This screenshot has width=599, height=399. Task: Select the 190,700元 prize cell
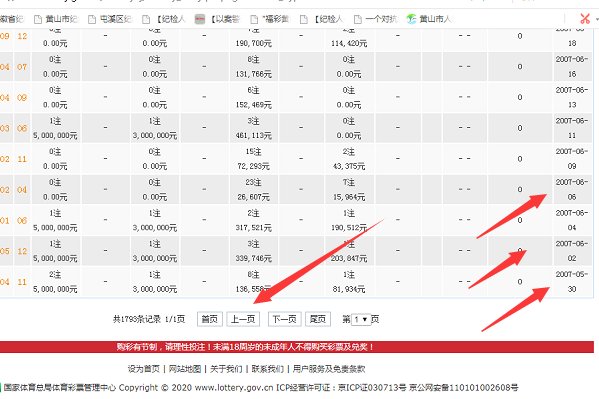point(254,43)
